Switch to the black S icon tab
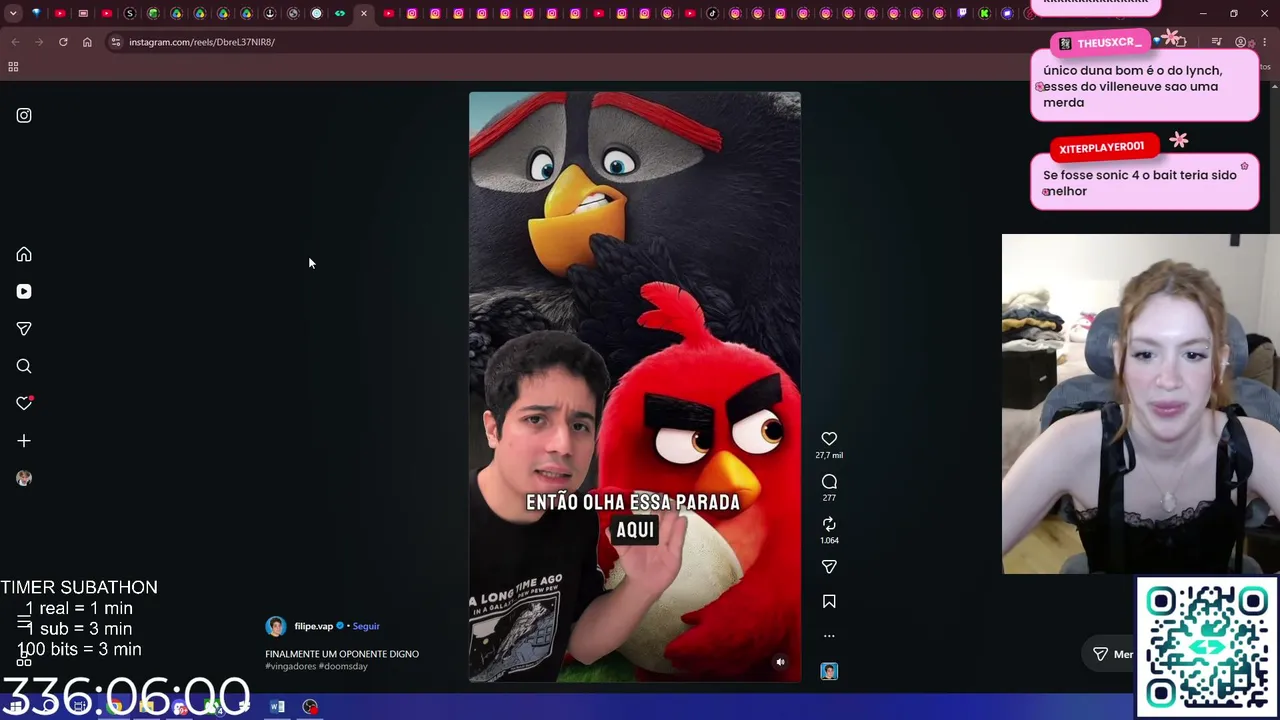This screenshot has height=720, width=1280. click(130, 13)
